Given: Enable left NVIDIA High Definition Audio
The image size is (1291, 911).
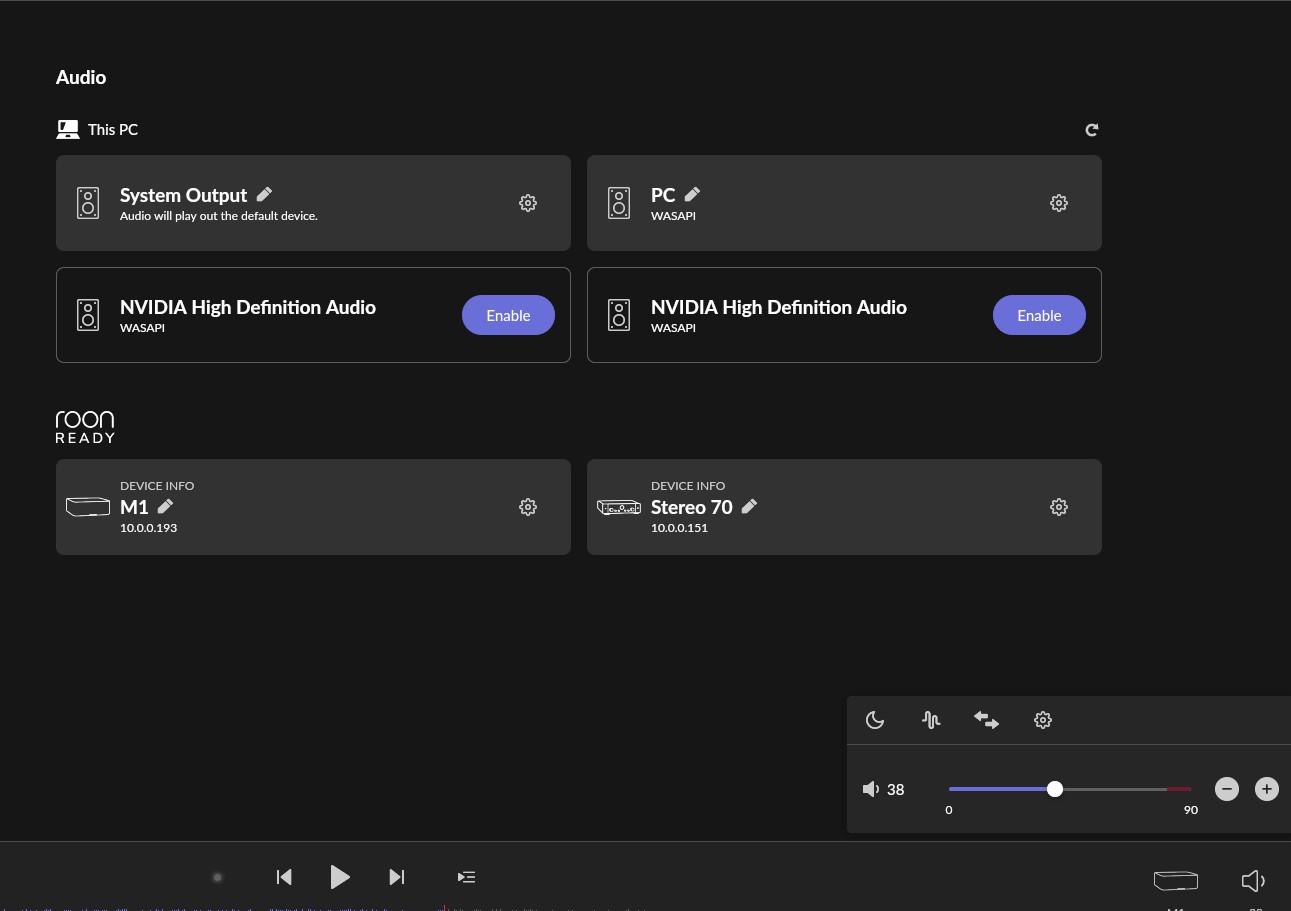Looking at the screenshot, I should (x=508, y=315).
